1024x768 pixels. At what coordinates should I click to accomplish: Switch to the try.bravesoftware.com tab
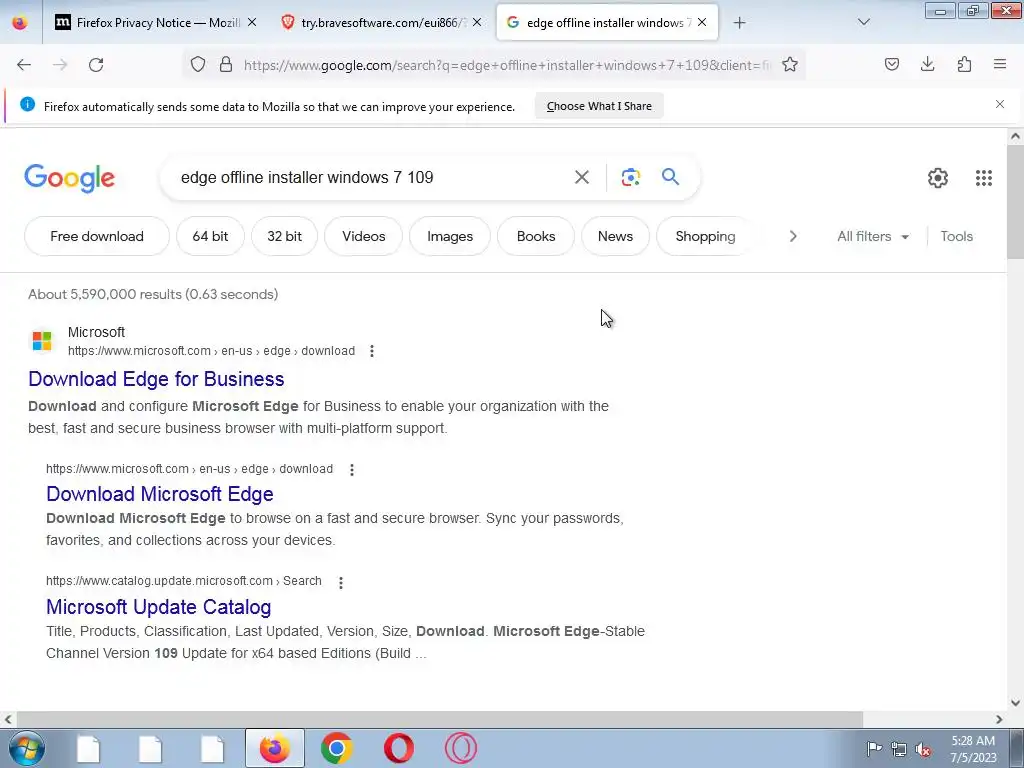[381, 22]
